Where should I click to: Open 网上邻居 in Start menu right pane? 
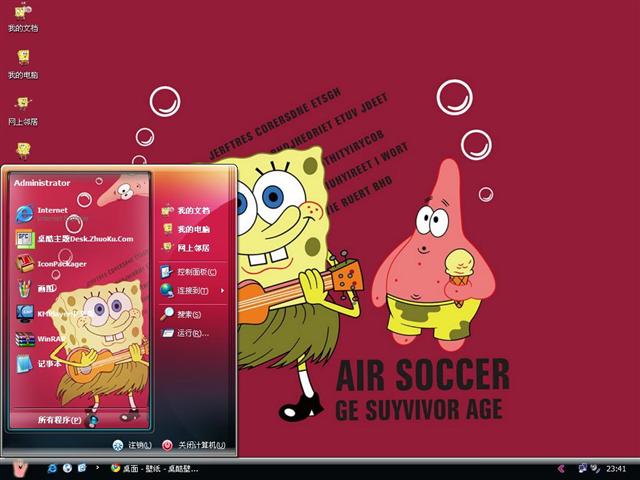186,248
